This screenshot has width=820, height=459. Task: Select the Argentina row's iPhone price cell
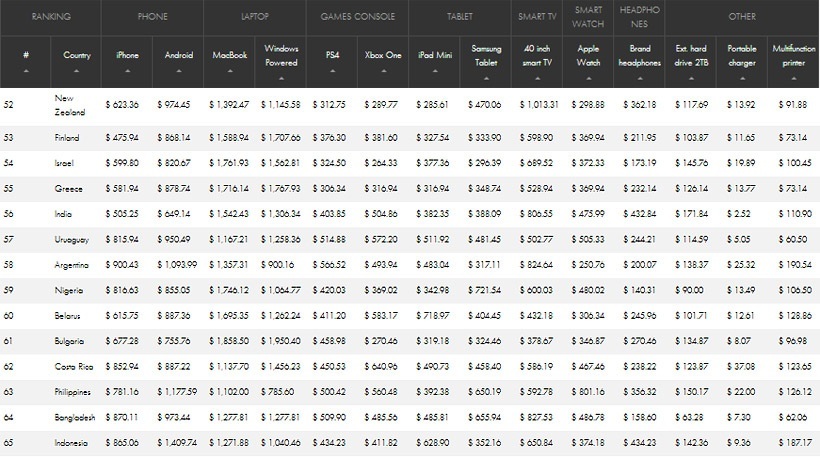pos(127,265)
